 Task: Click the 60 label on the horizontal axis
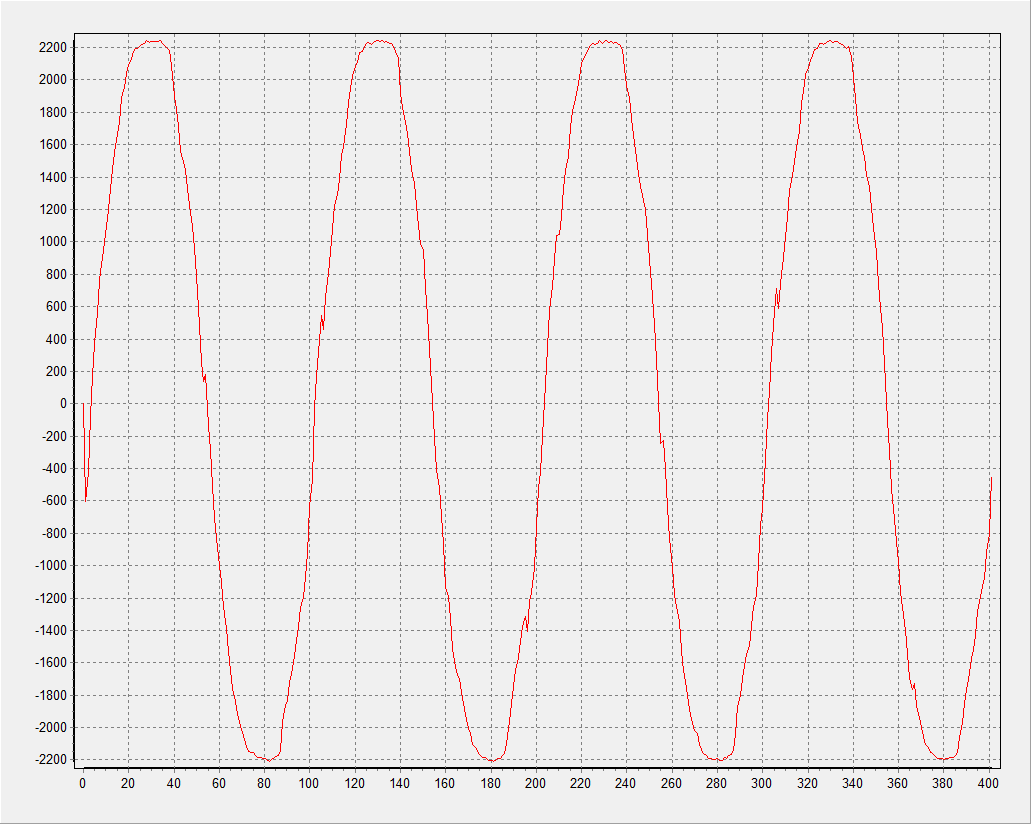coord(218,783)
